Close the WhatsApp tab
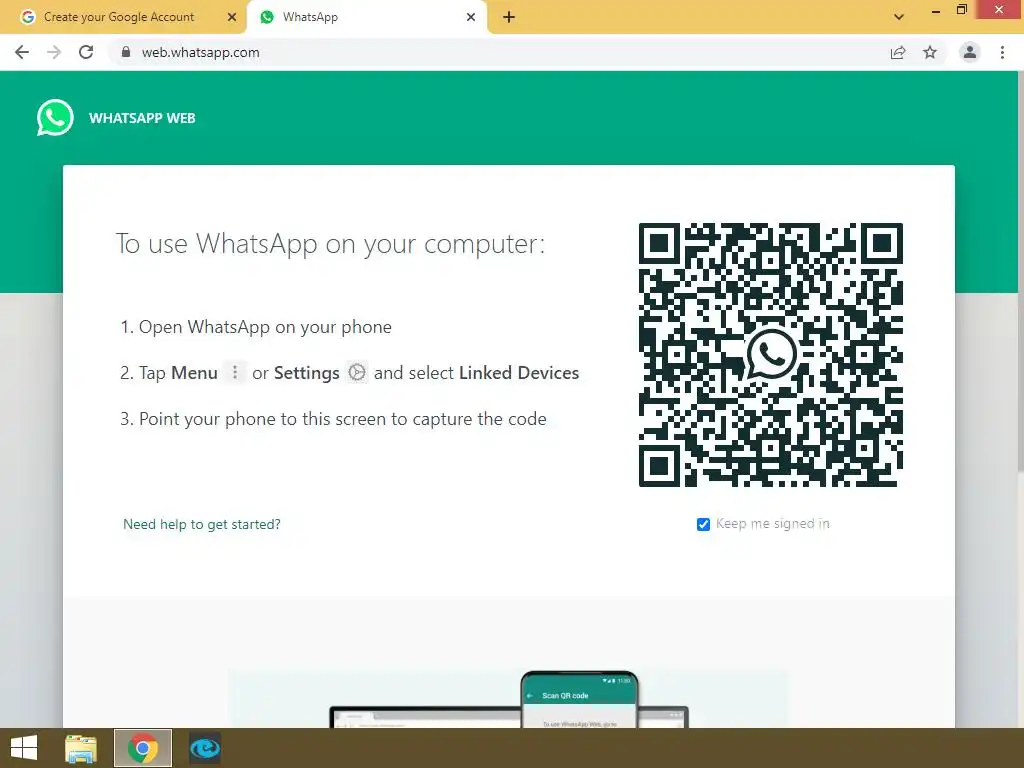Viewport: 1024px width, 768px height. point(471,17)
